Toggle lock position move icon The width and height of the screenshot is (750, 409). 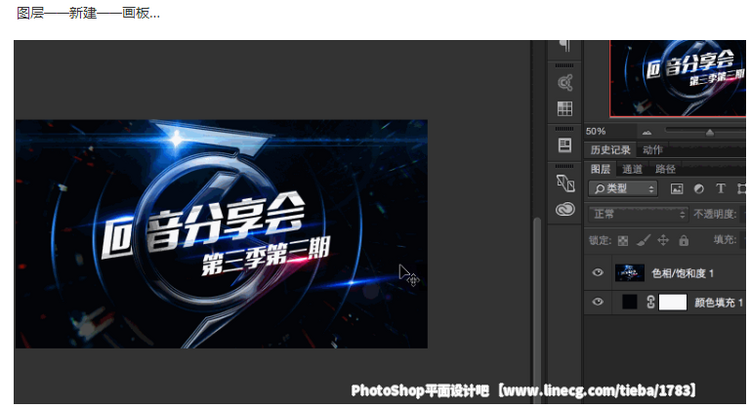coord(663,240)
